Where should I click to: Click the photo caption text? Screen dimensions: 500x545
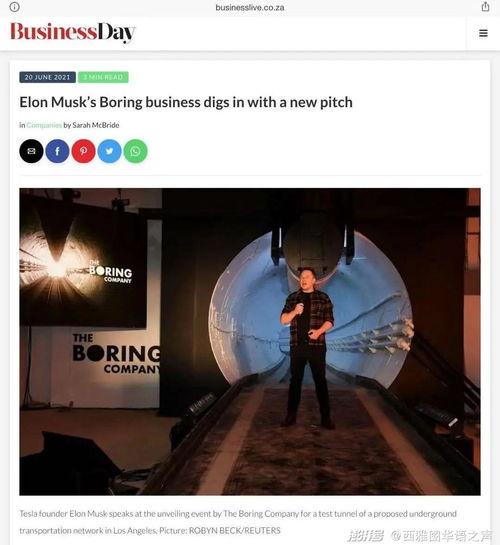pos(238,522)
